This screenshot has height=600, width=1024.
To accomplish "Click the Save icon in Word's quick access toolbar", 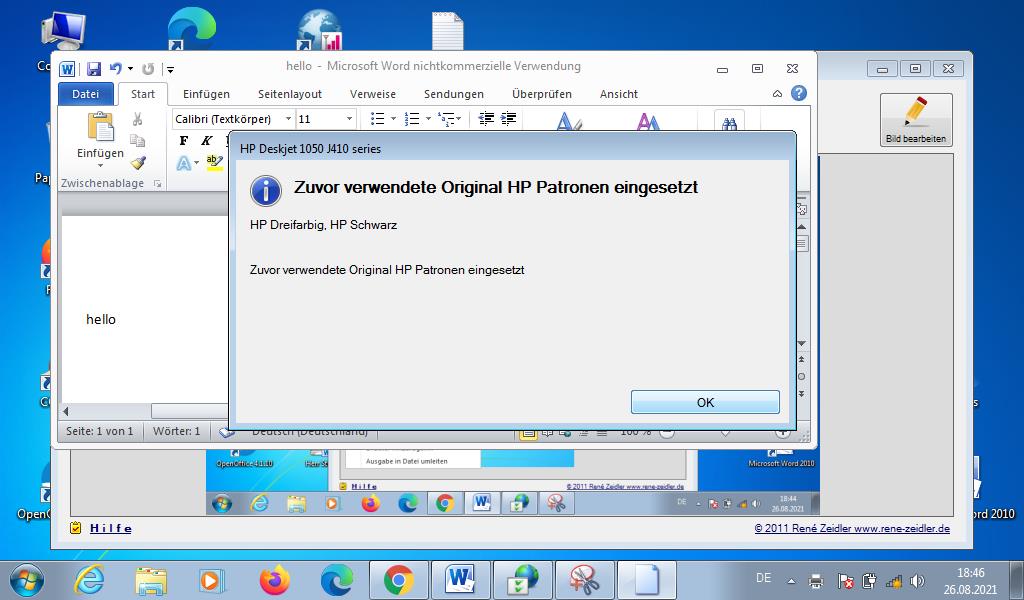I will click(x=94, y=69).
